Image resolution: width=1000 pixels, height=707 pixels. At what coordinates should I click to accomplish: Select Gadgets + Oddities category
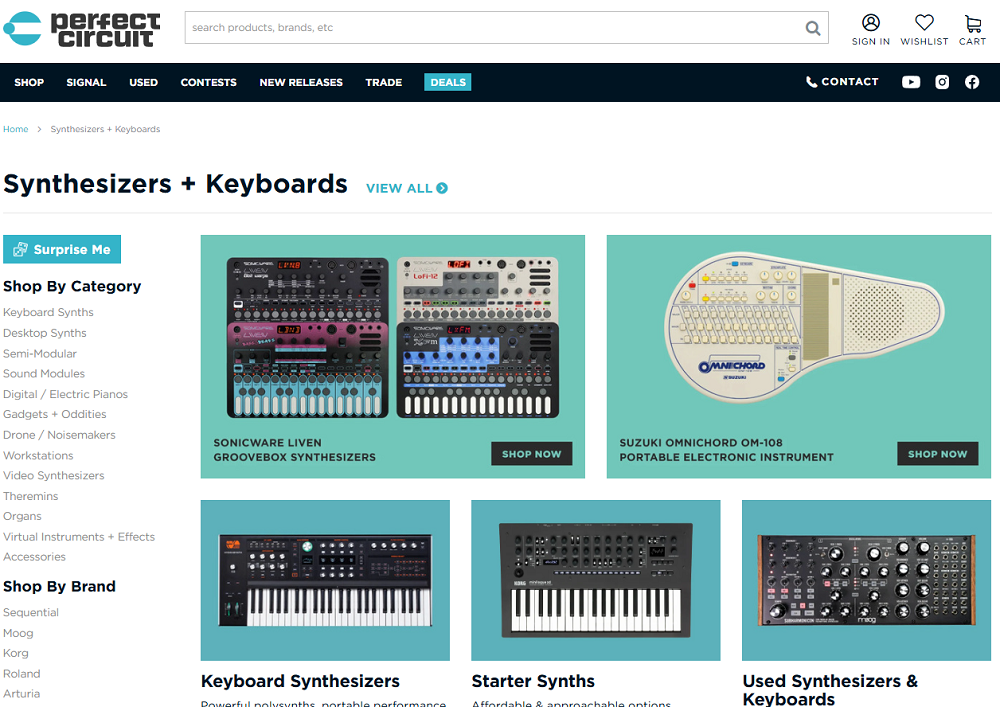pyautogui.click(x=55, y=414)
